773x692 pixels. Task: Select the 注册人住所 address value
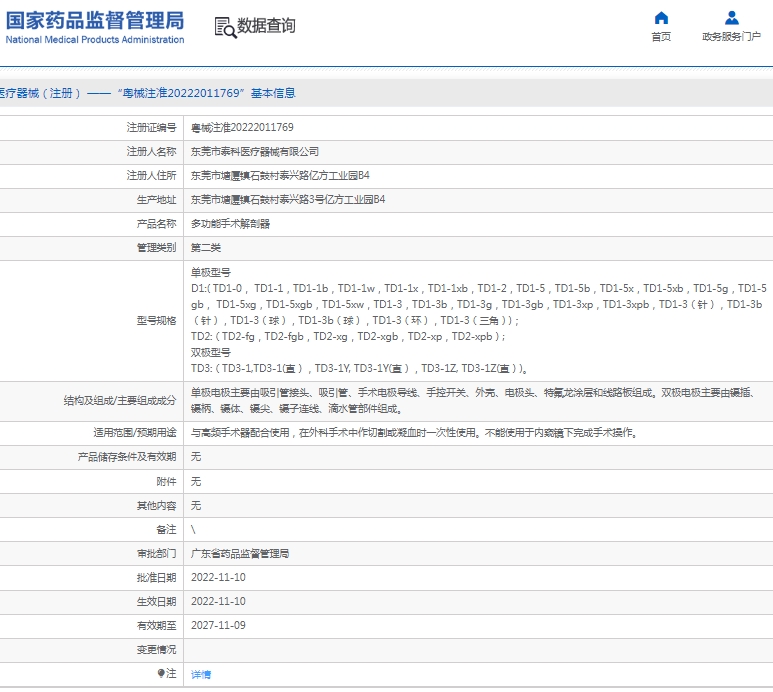click(x=280, y=175)
